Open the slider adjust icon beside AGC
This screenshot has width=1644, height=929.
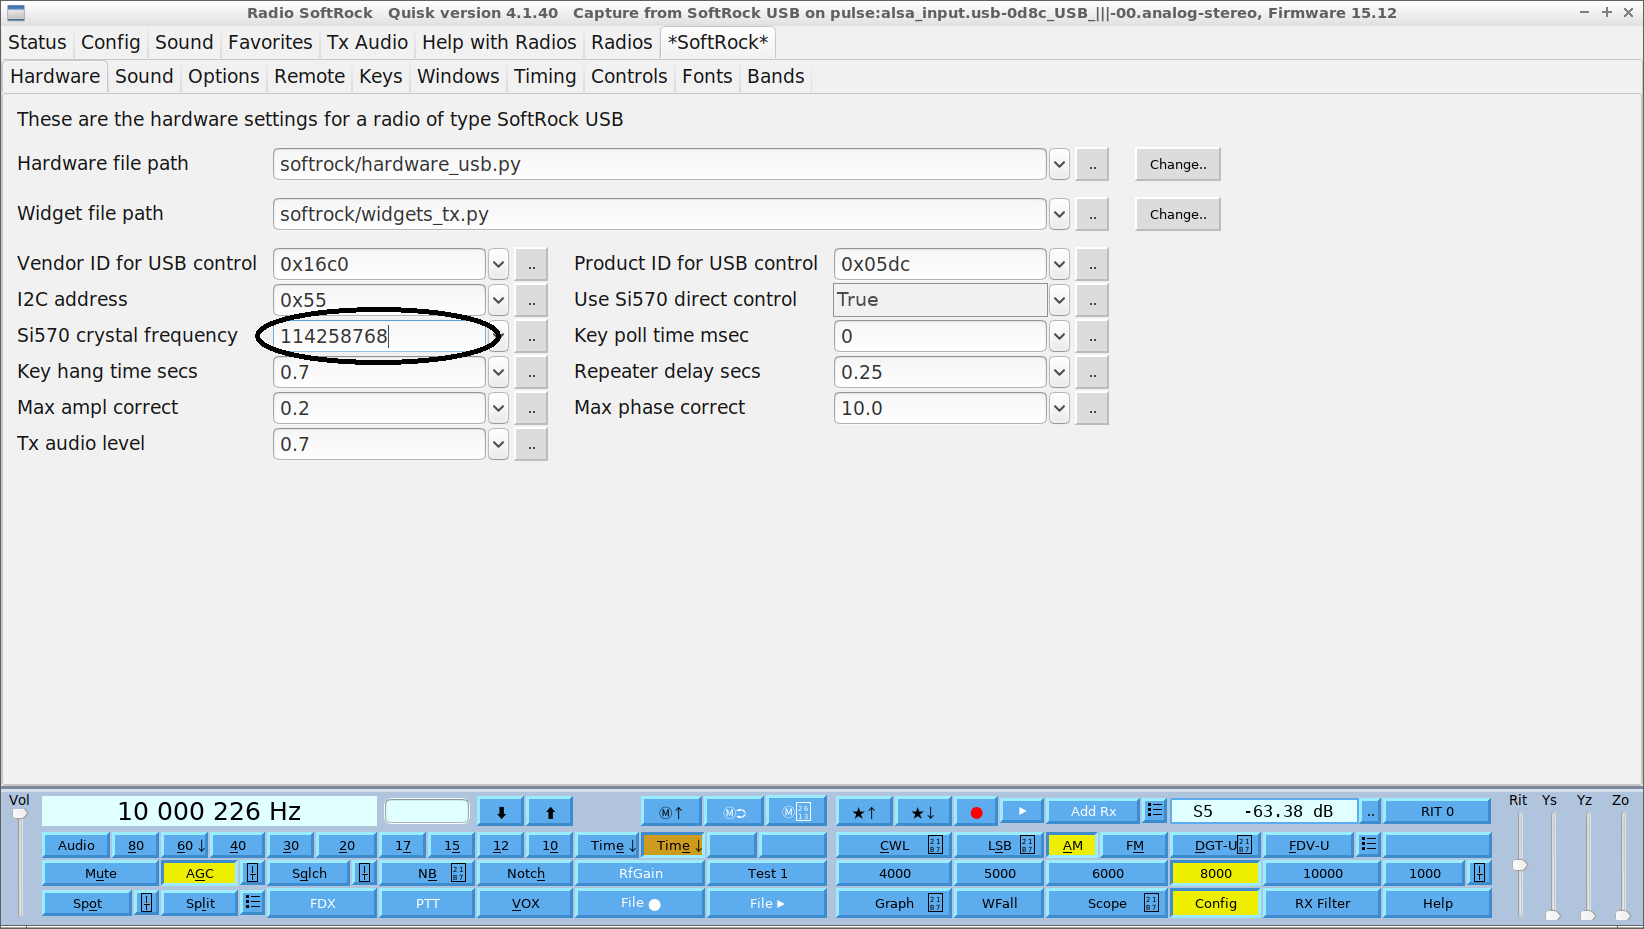click(x=253, y=873)
